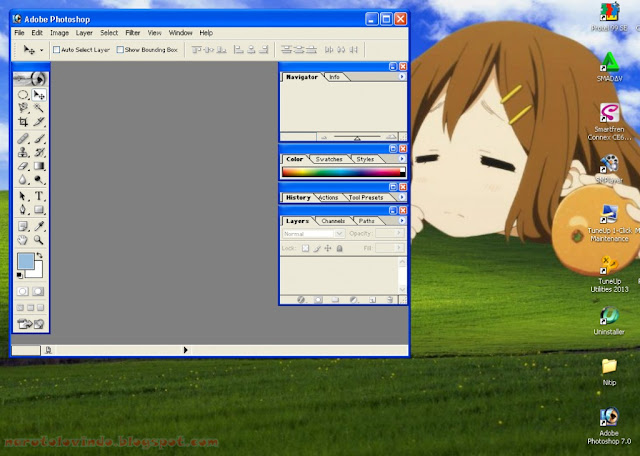Select the Crop tool
The image size is (640, 456).
point(23,121)
